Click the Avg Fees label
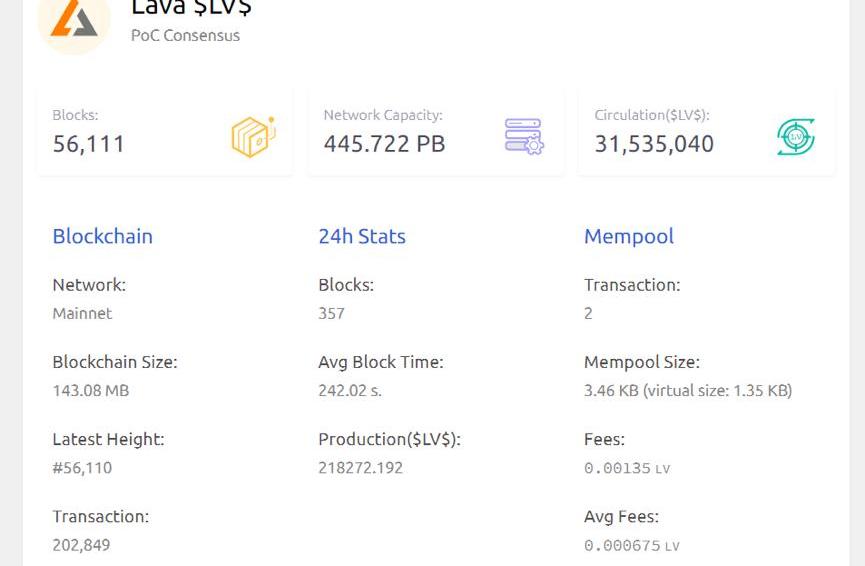 pos(622,516)
